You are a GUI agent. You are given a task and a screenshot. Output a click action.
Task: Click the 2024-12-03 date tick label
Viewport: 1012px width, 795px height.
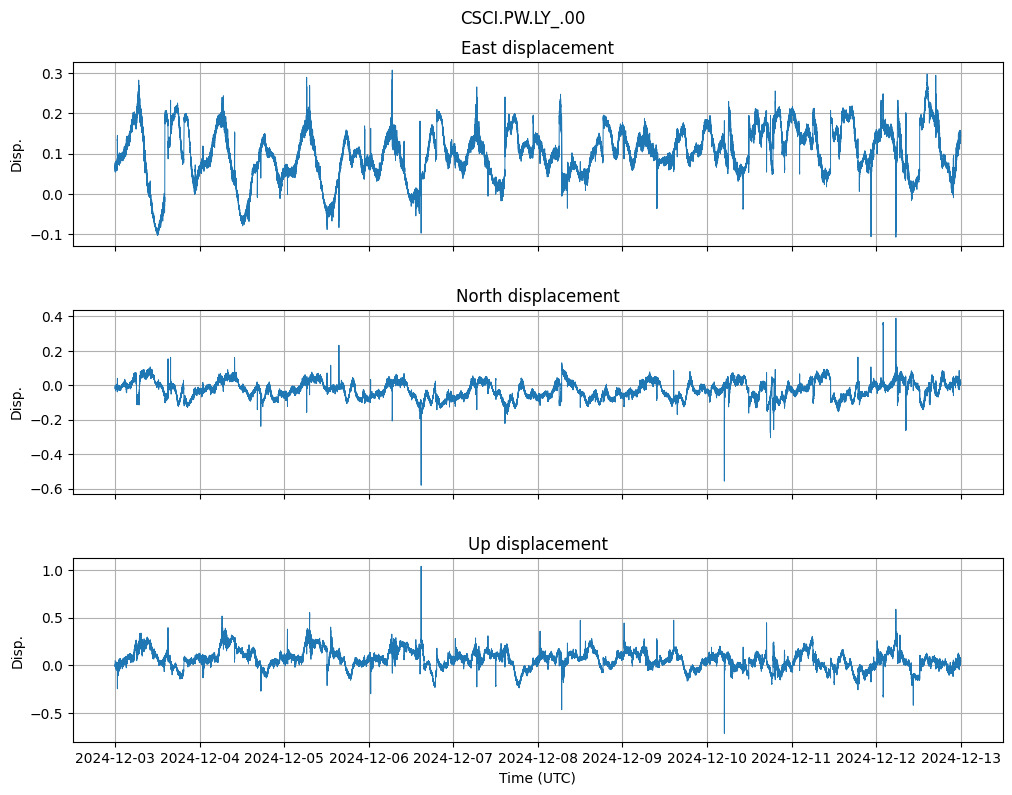click(115, 758)
